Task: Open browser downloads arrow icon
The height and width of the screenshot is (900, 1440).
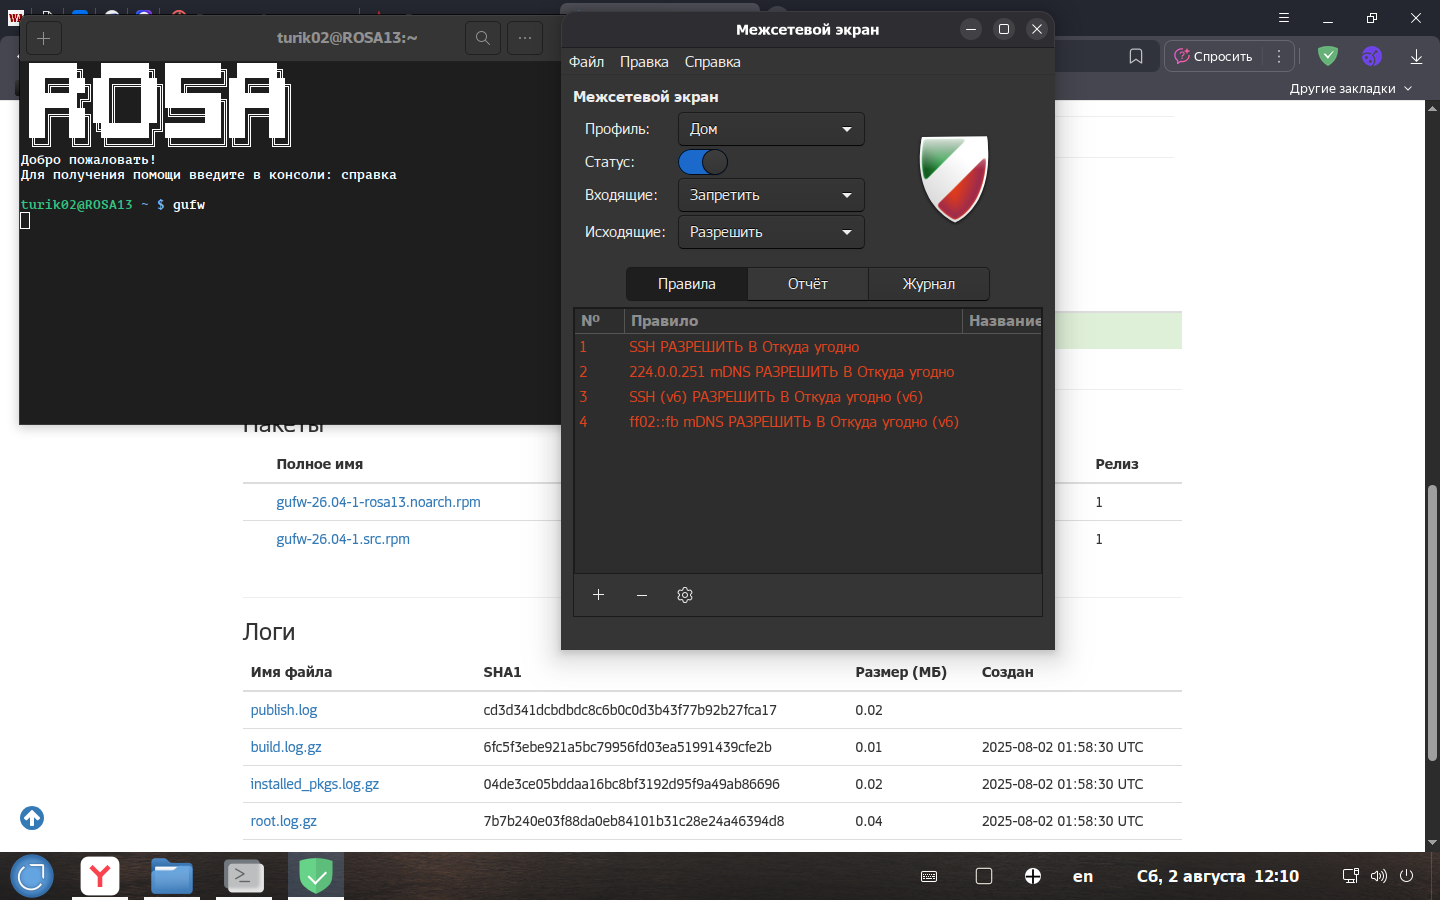Action: coord(1416,56)
